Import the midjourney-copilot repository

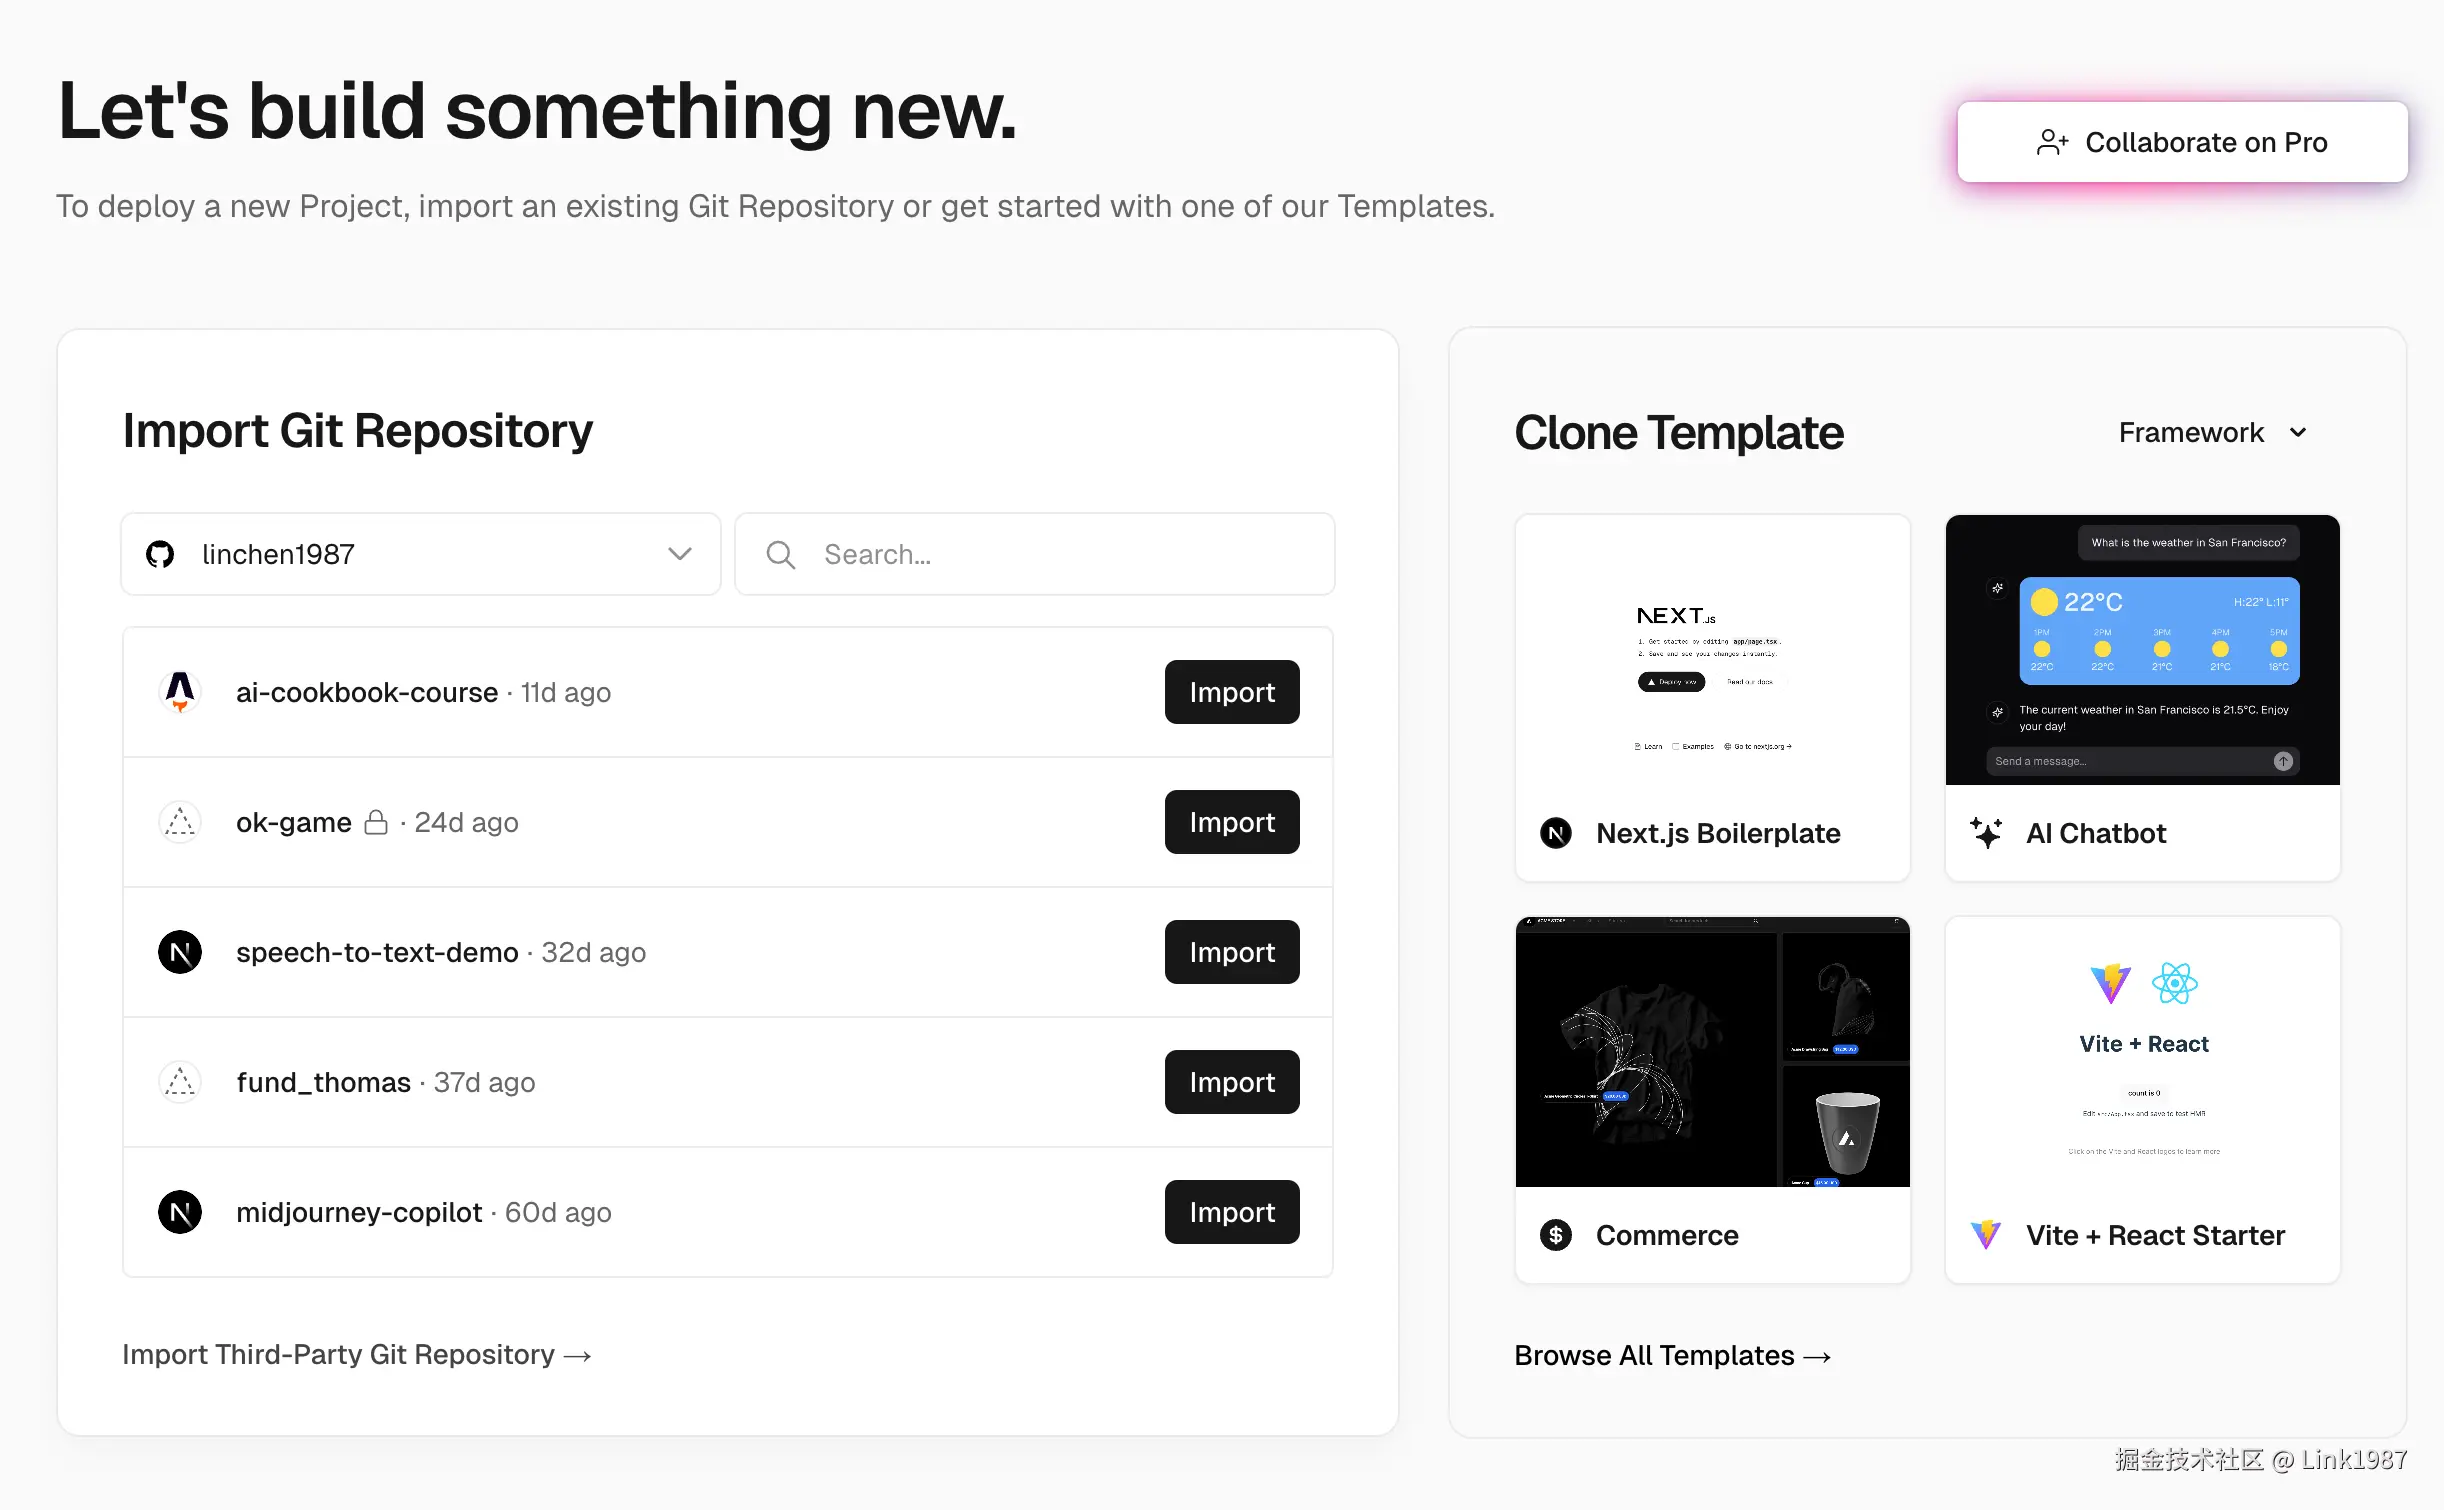pyautogui.click(x=1232, y=1212)
